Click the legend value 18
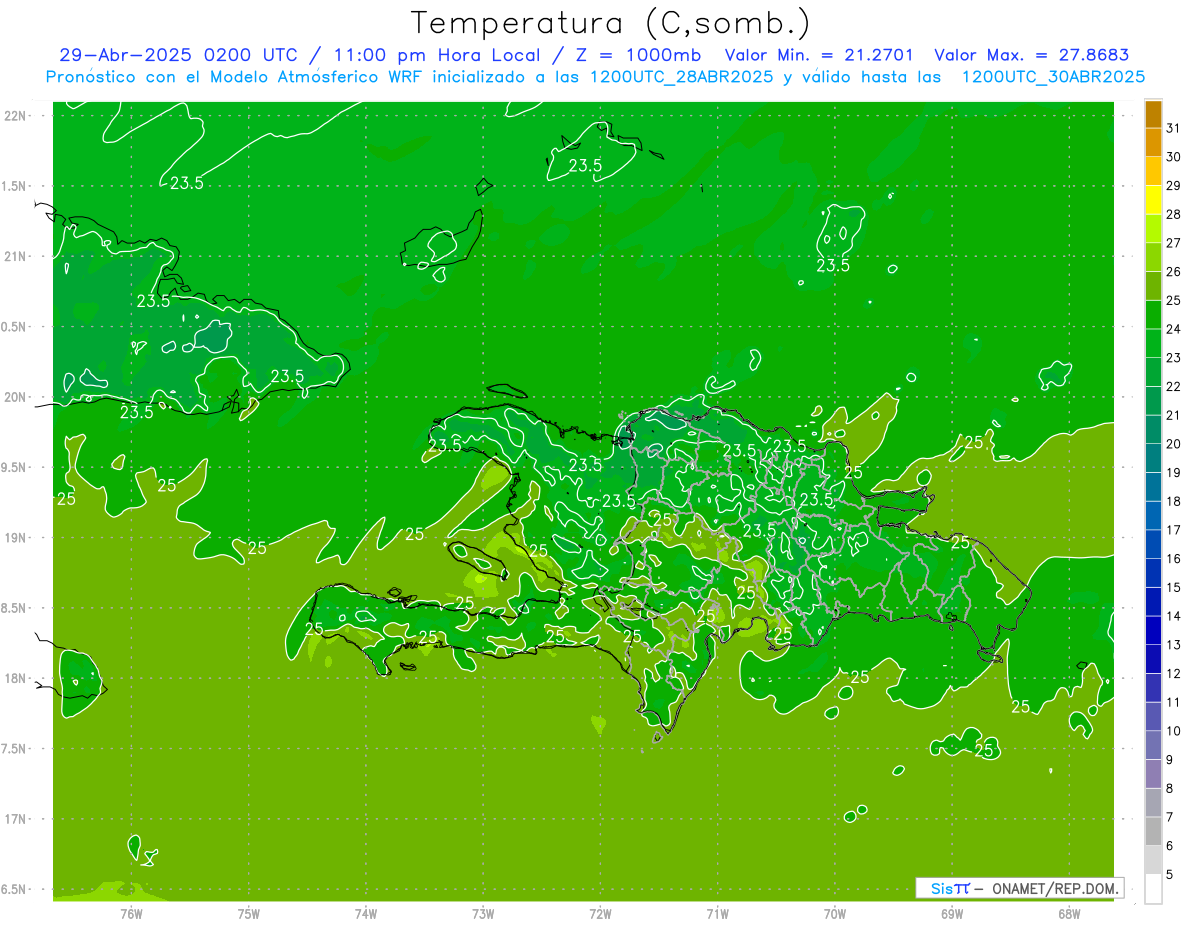 (x=1173, y=501)
